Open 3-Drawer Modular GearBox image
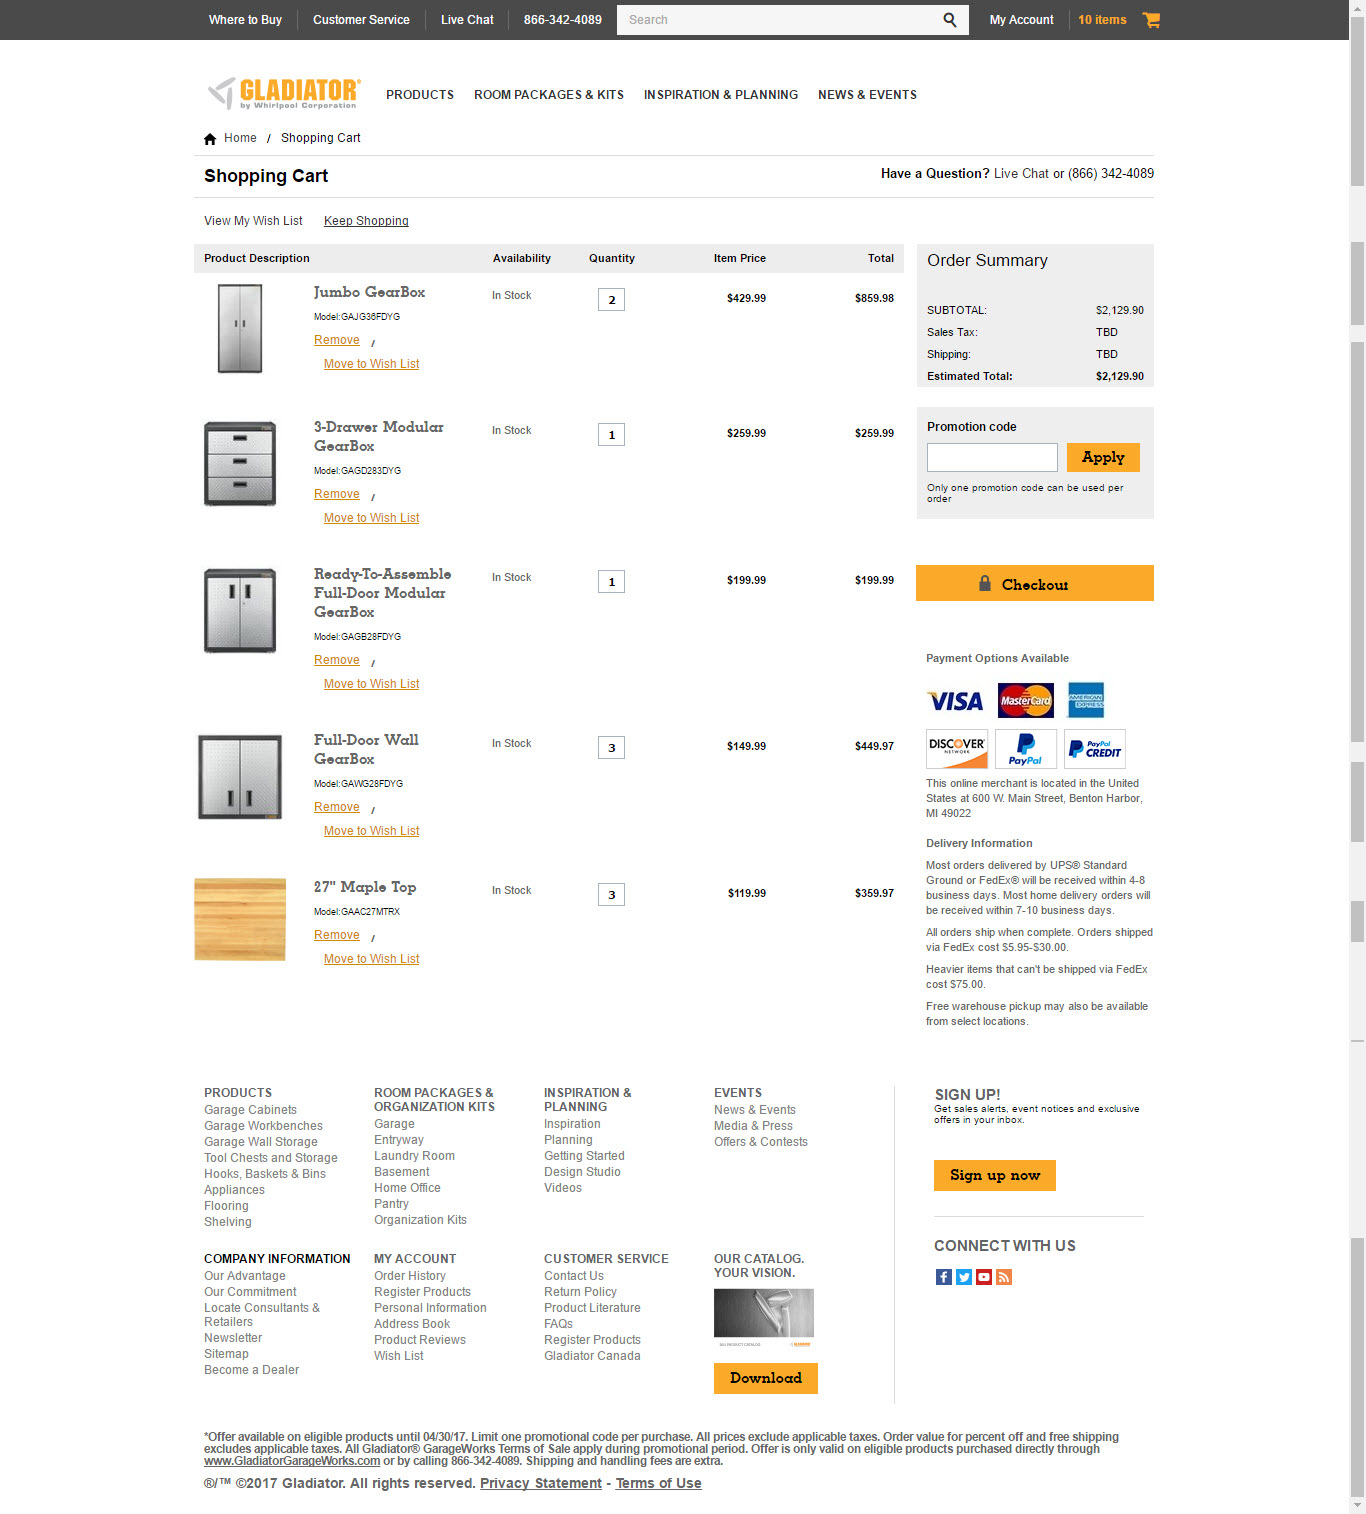 click(x=240, y=463)
